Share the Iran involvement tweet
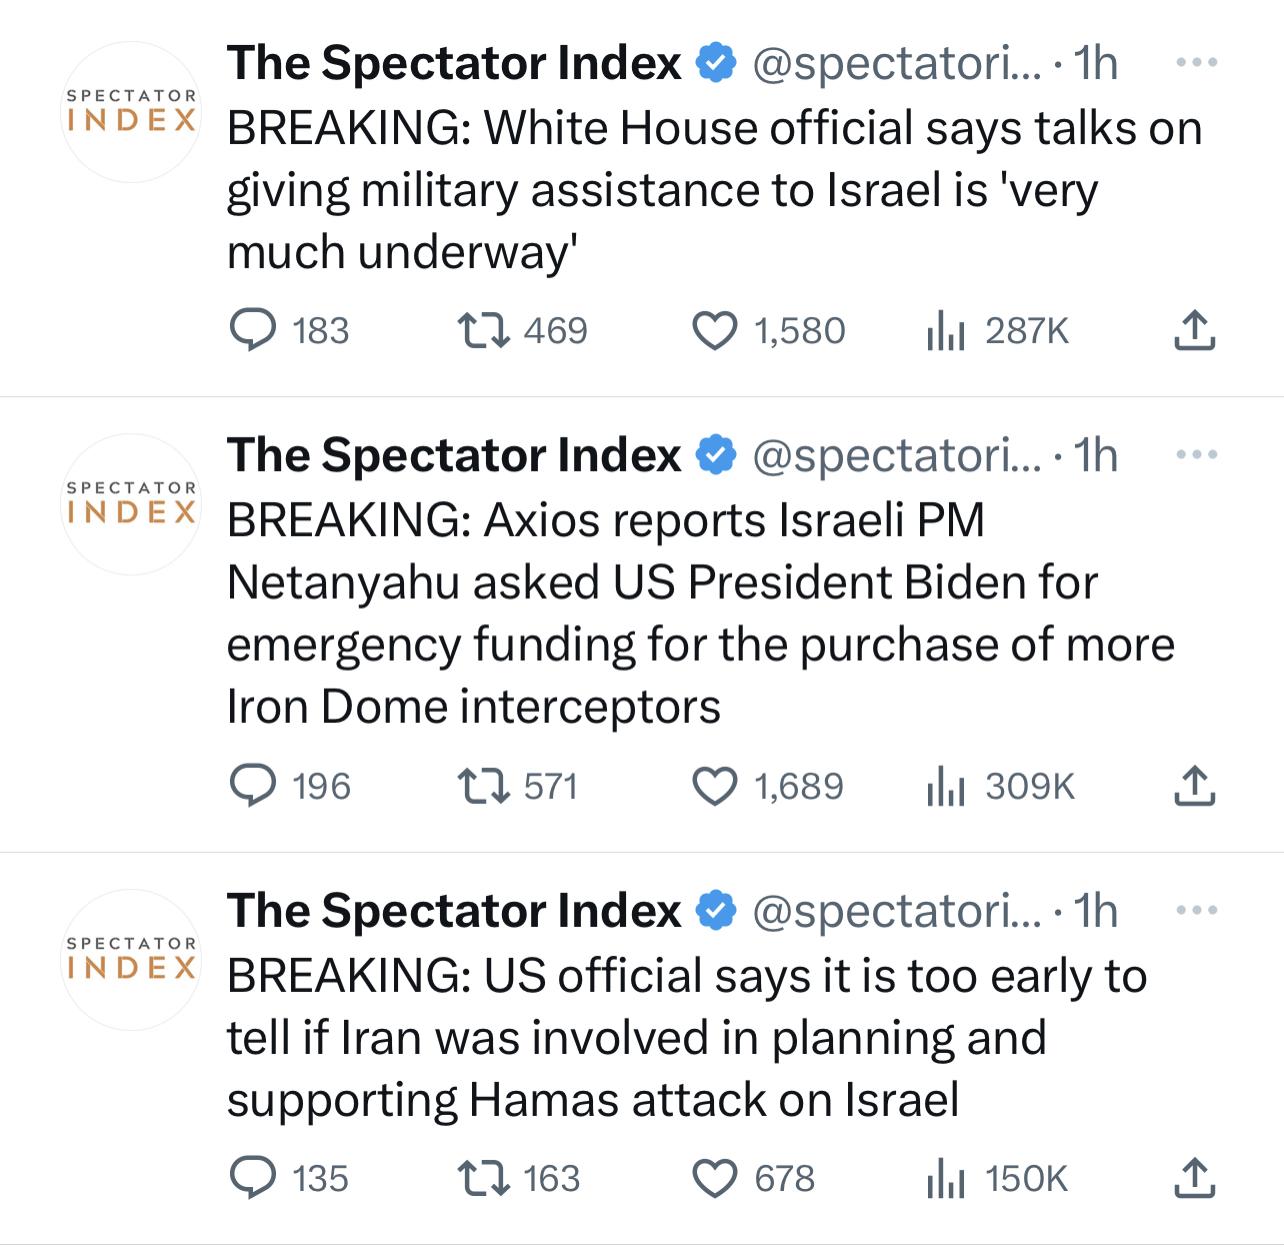Viewport: 1284px width, 1256px height. (1194, 1178)
